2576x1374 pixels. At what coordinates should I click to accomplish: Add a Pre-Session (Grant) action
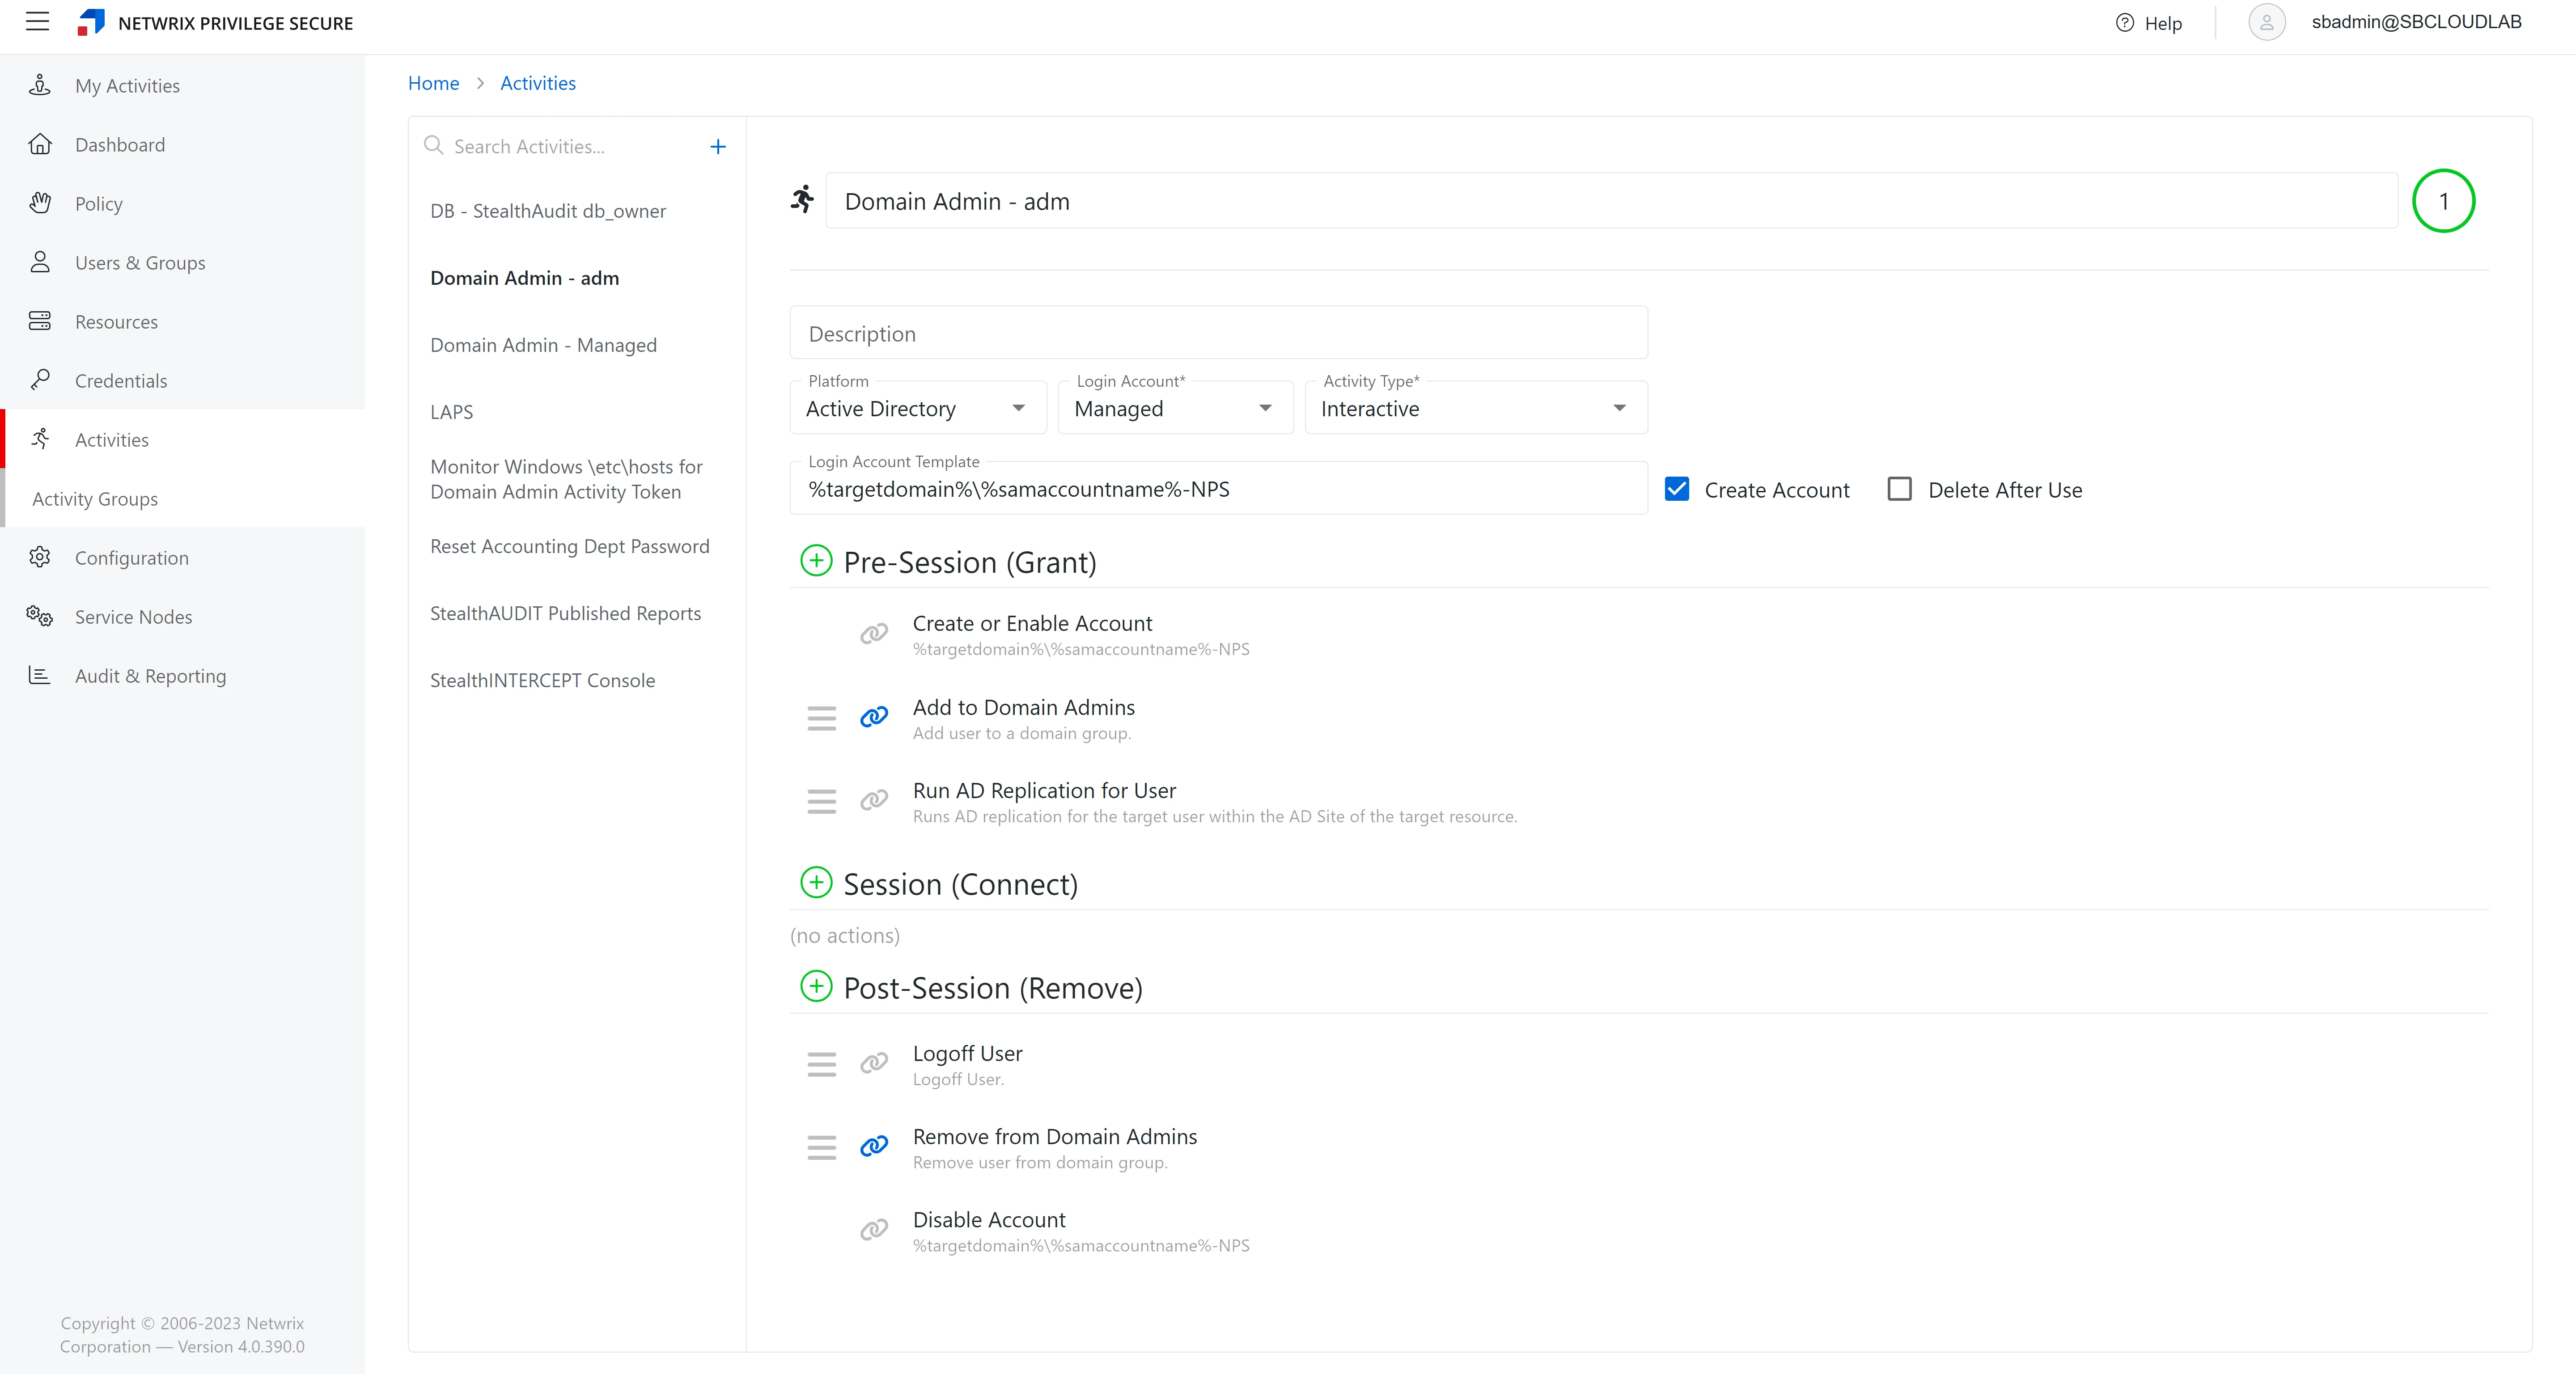click(x=816, y=561)
